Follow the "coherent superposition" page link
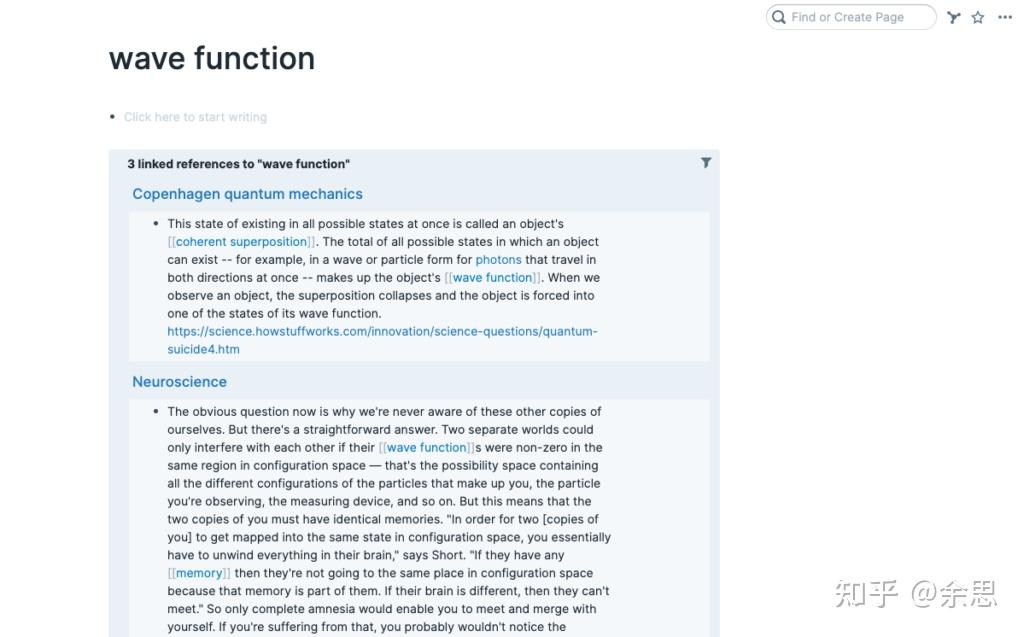Viewport: 1024px width, 637px height. click(x=241, y=242)
